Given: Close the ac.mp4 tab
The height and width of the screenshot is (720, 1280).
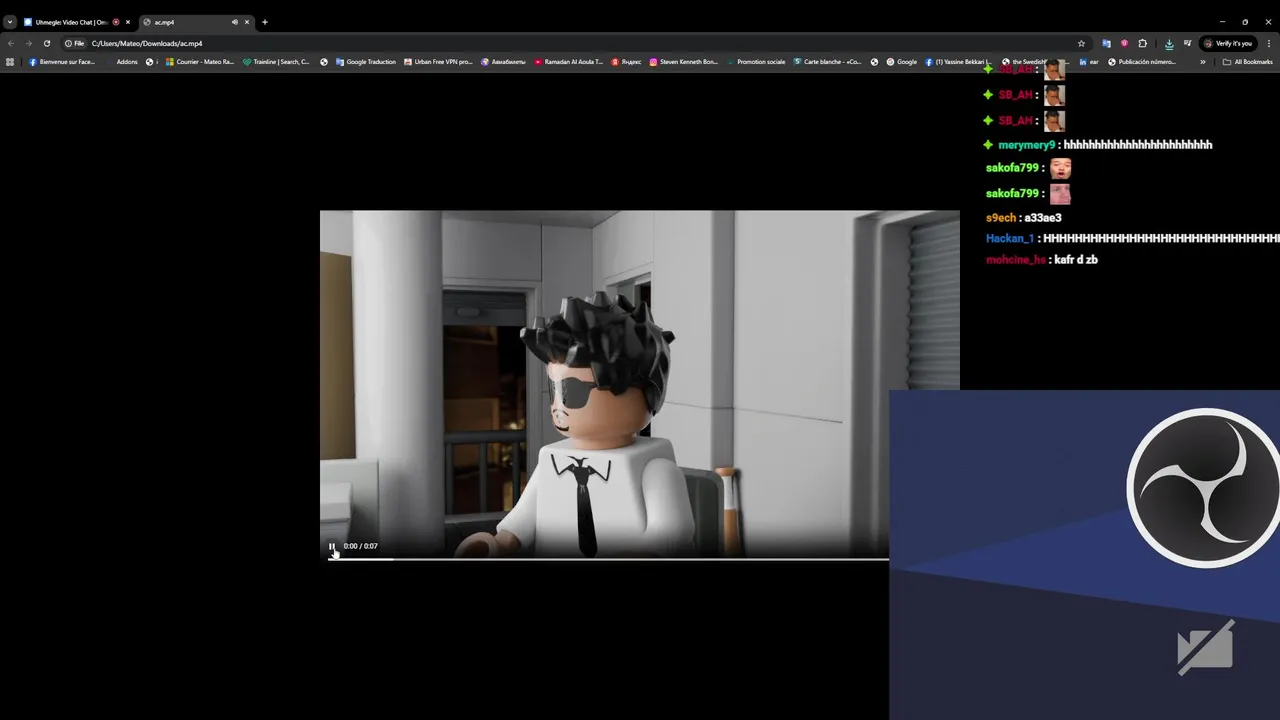Looking at the screenshot, I should point(247,22).
